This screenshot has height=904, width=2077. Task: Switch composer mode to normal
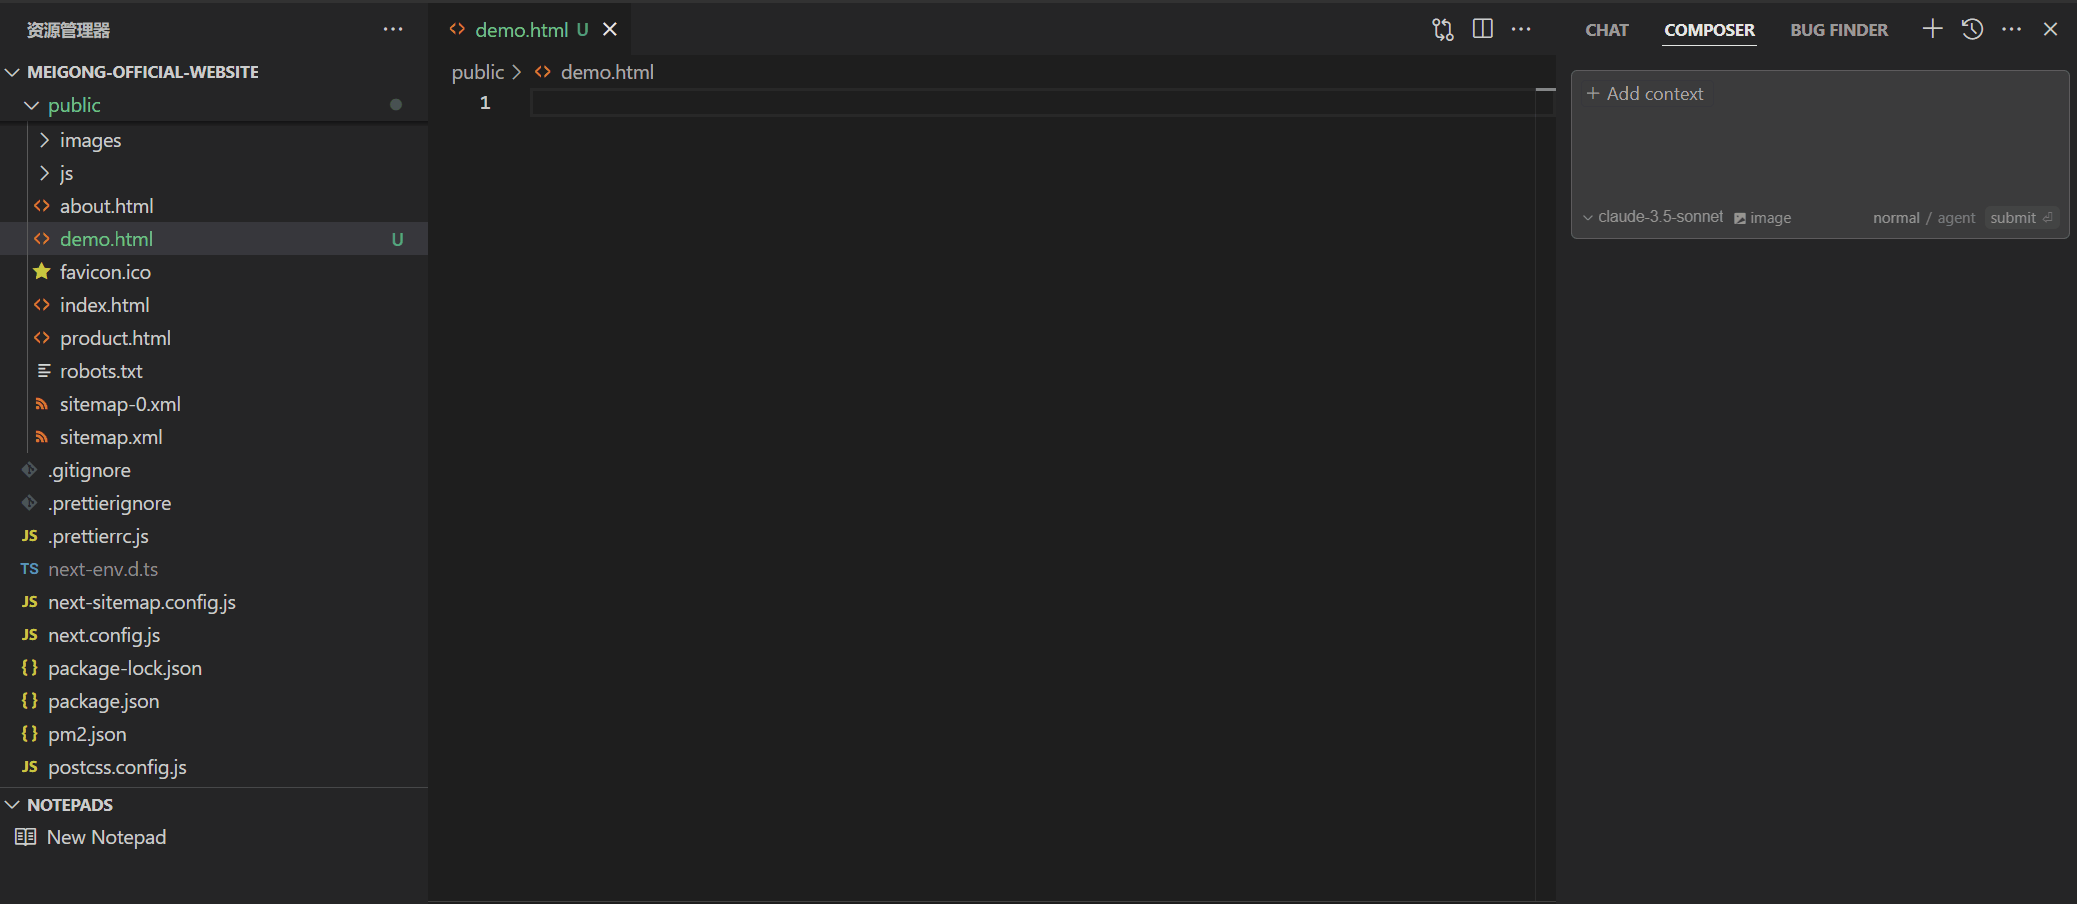[x=1896, y=217]
